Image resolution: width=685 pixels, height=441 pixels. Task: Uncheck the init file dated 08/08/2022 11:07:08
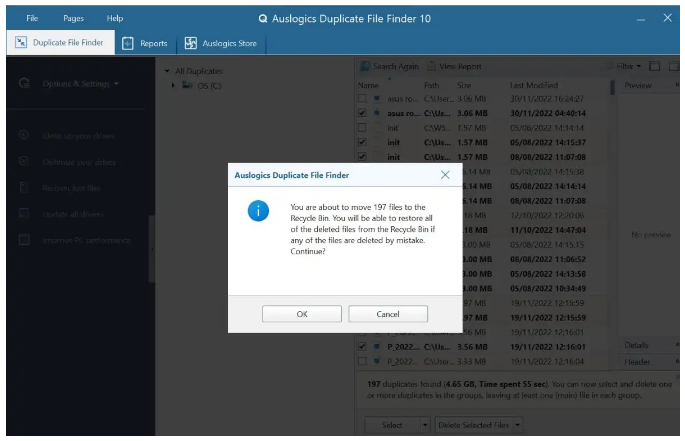click(362, 156)
